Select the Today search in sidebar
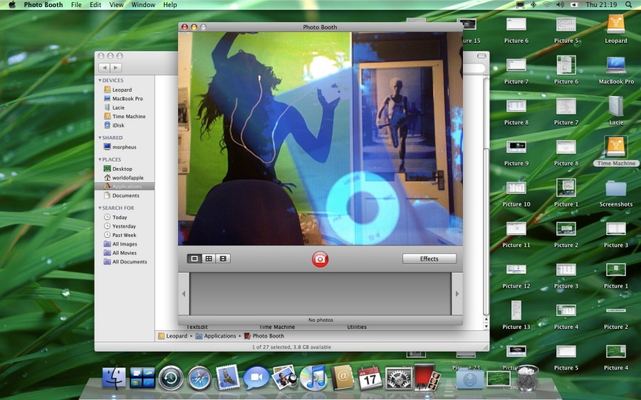The height and width of the screenshot is (400, 641). [x=119, y=217]
